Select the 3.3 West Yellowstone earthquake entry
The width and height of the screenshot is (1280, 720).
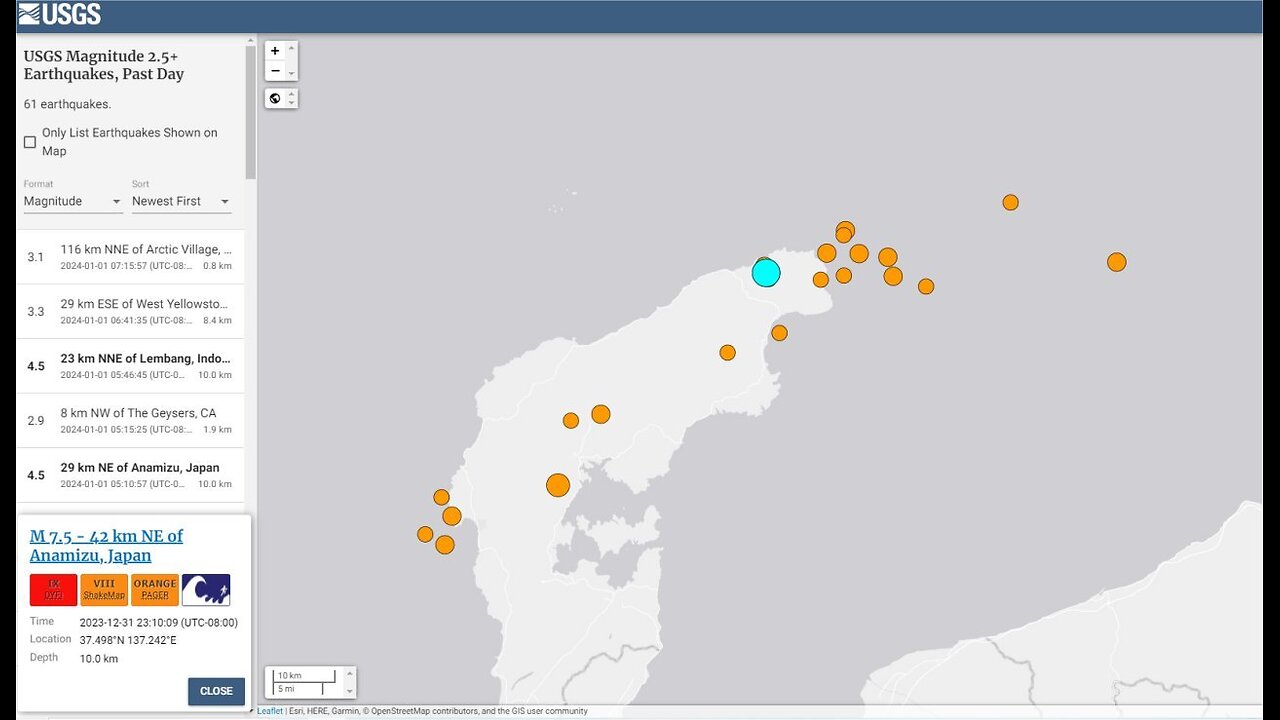click(x=130, y=311)
